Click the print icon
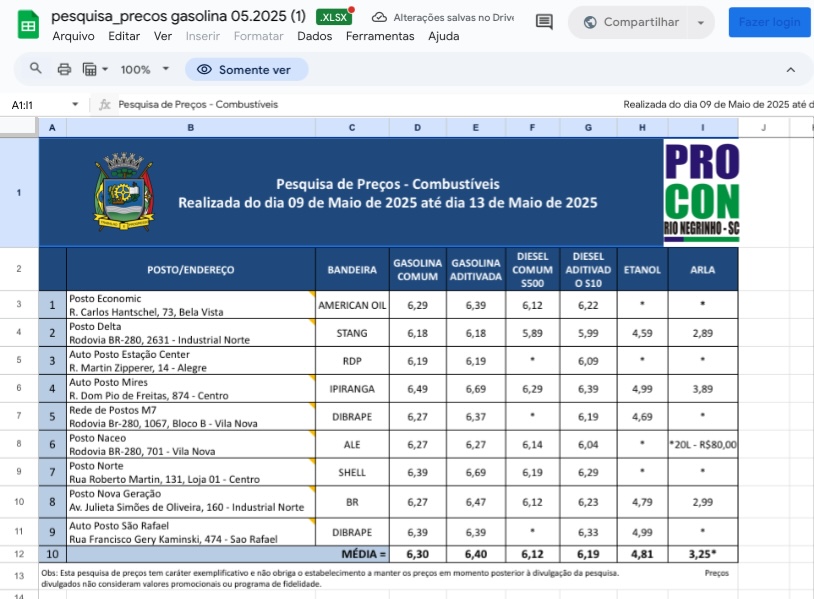 coord(64,69)
